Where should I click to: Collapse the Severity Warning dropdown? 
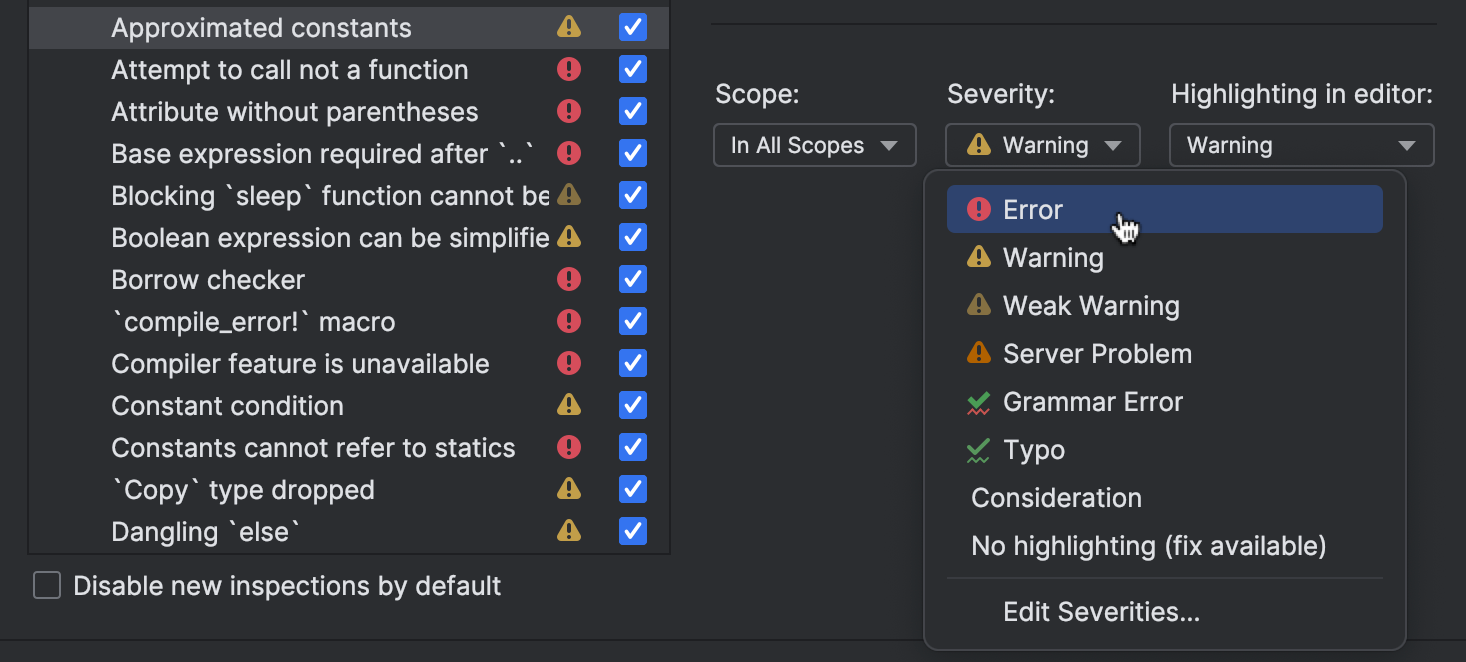tap(1042, 145)
